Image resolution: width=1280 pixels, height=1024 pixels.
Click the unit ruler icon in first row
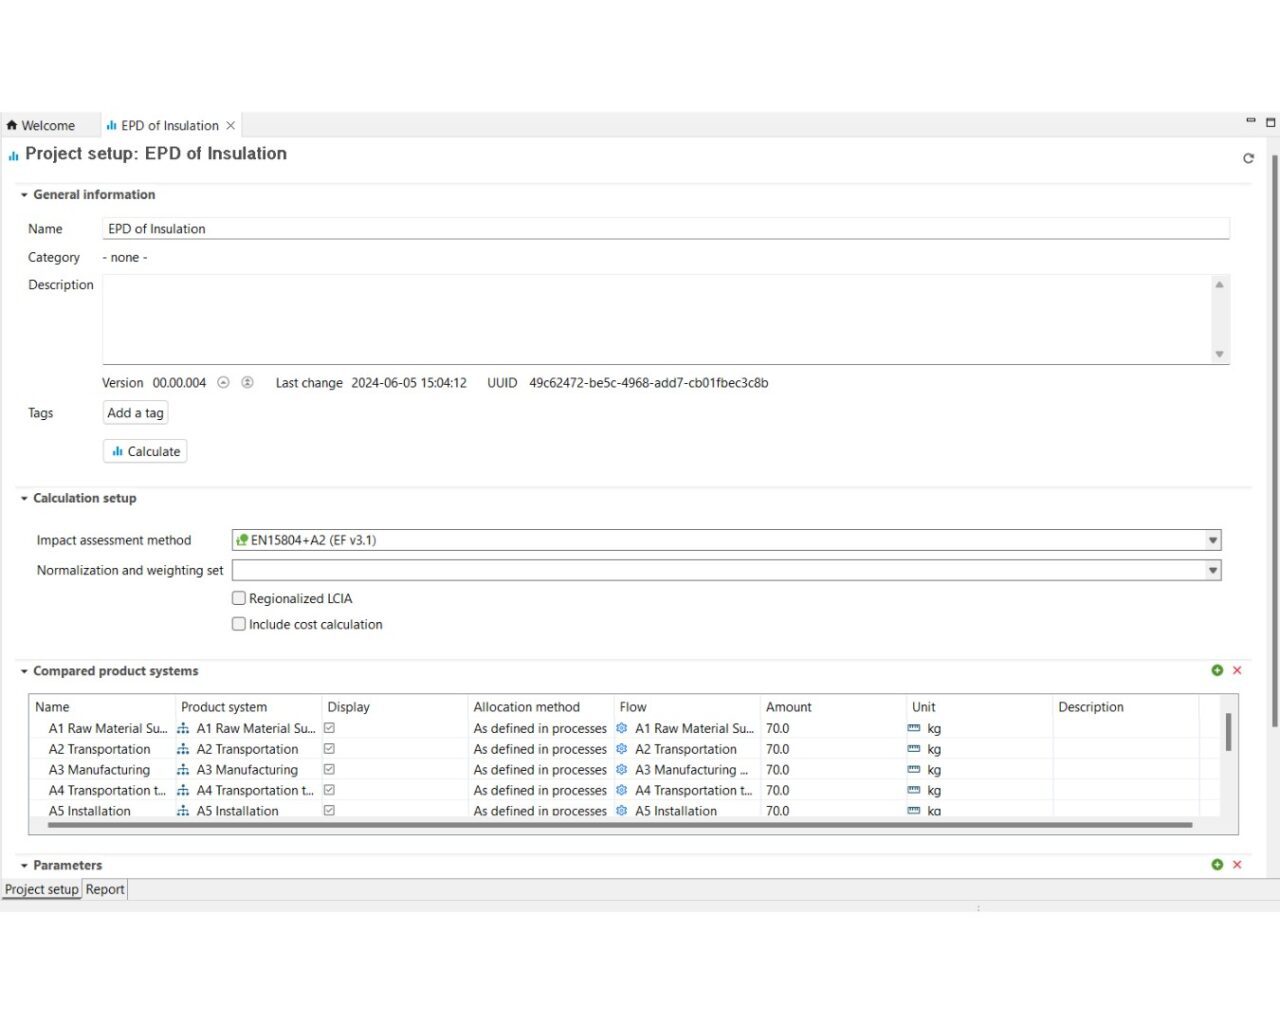[914, 728]
